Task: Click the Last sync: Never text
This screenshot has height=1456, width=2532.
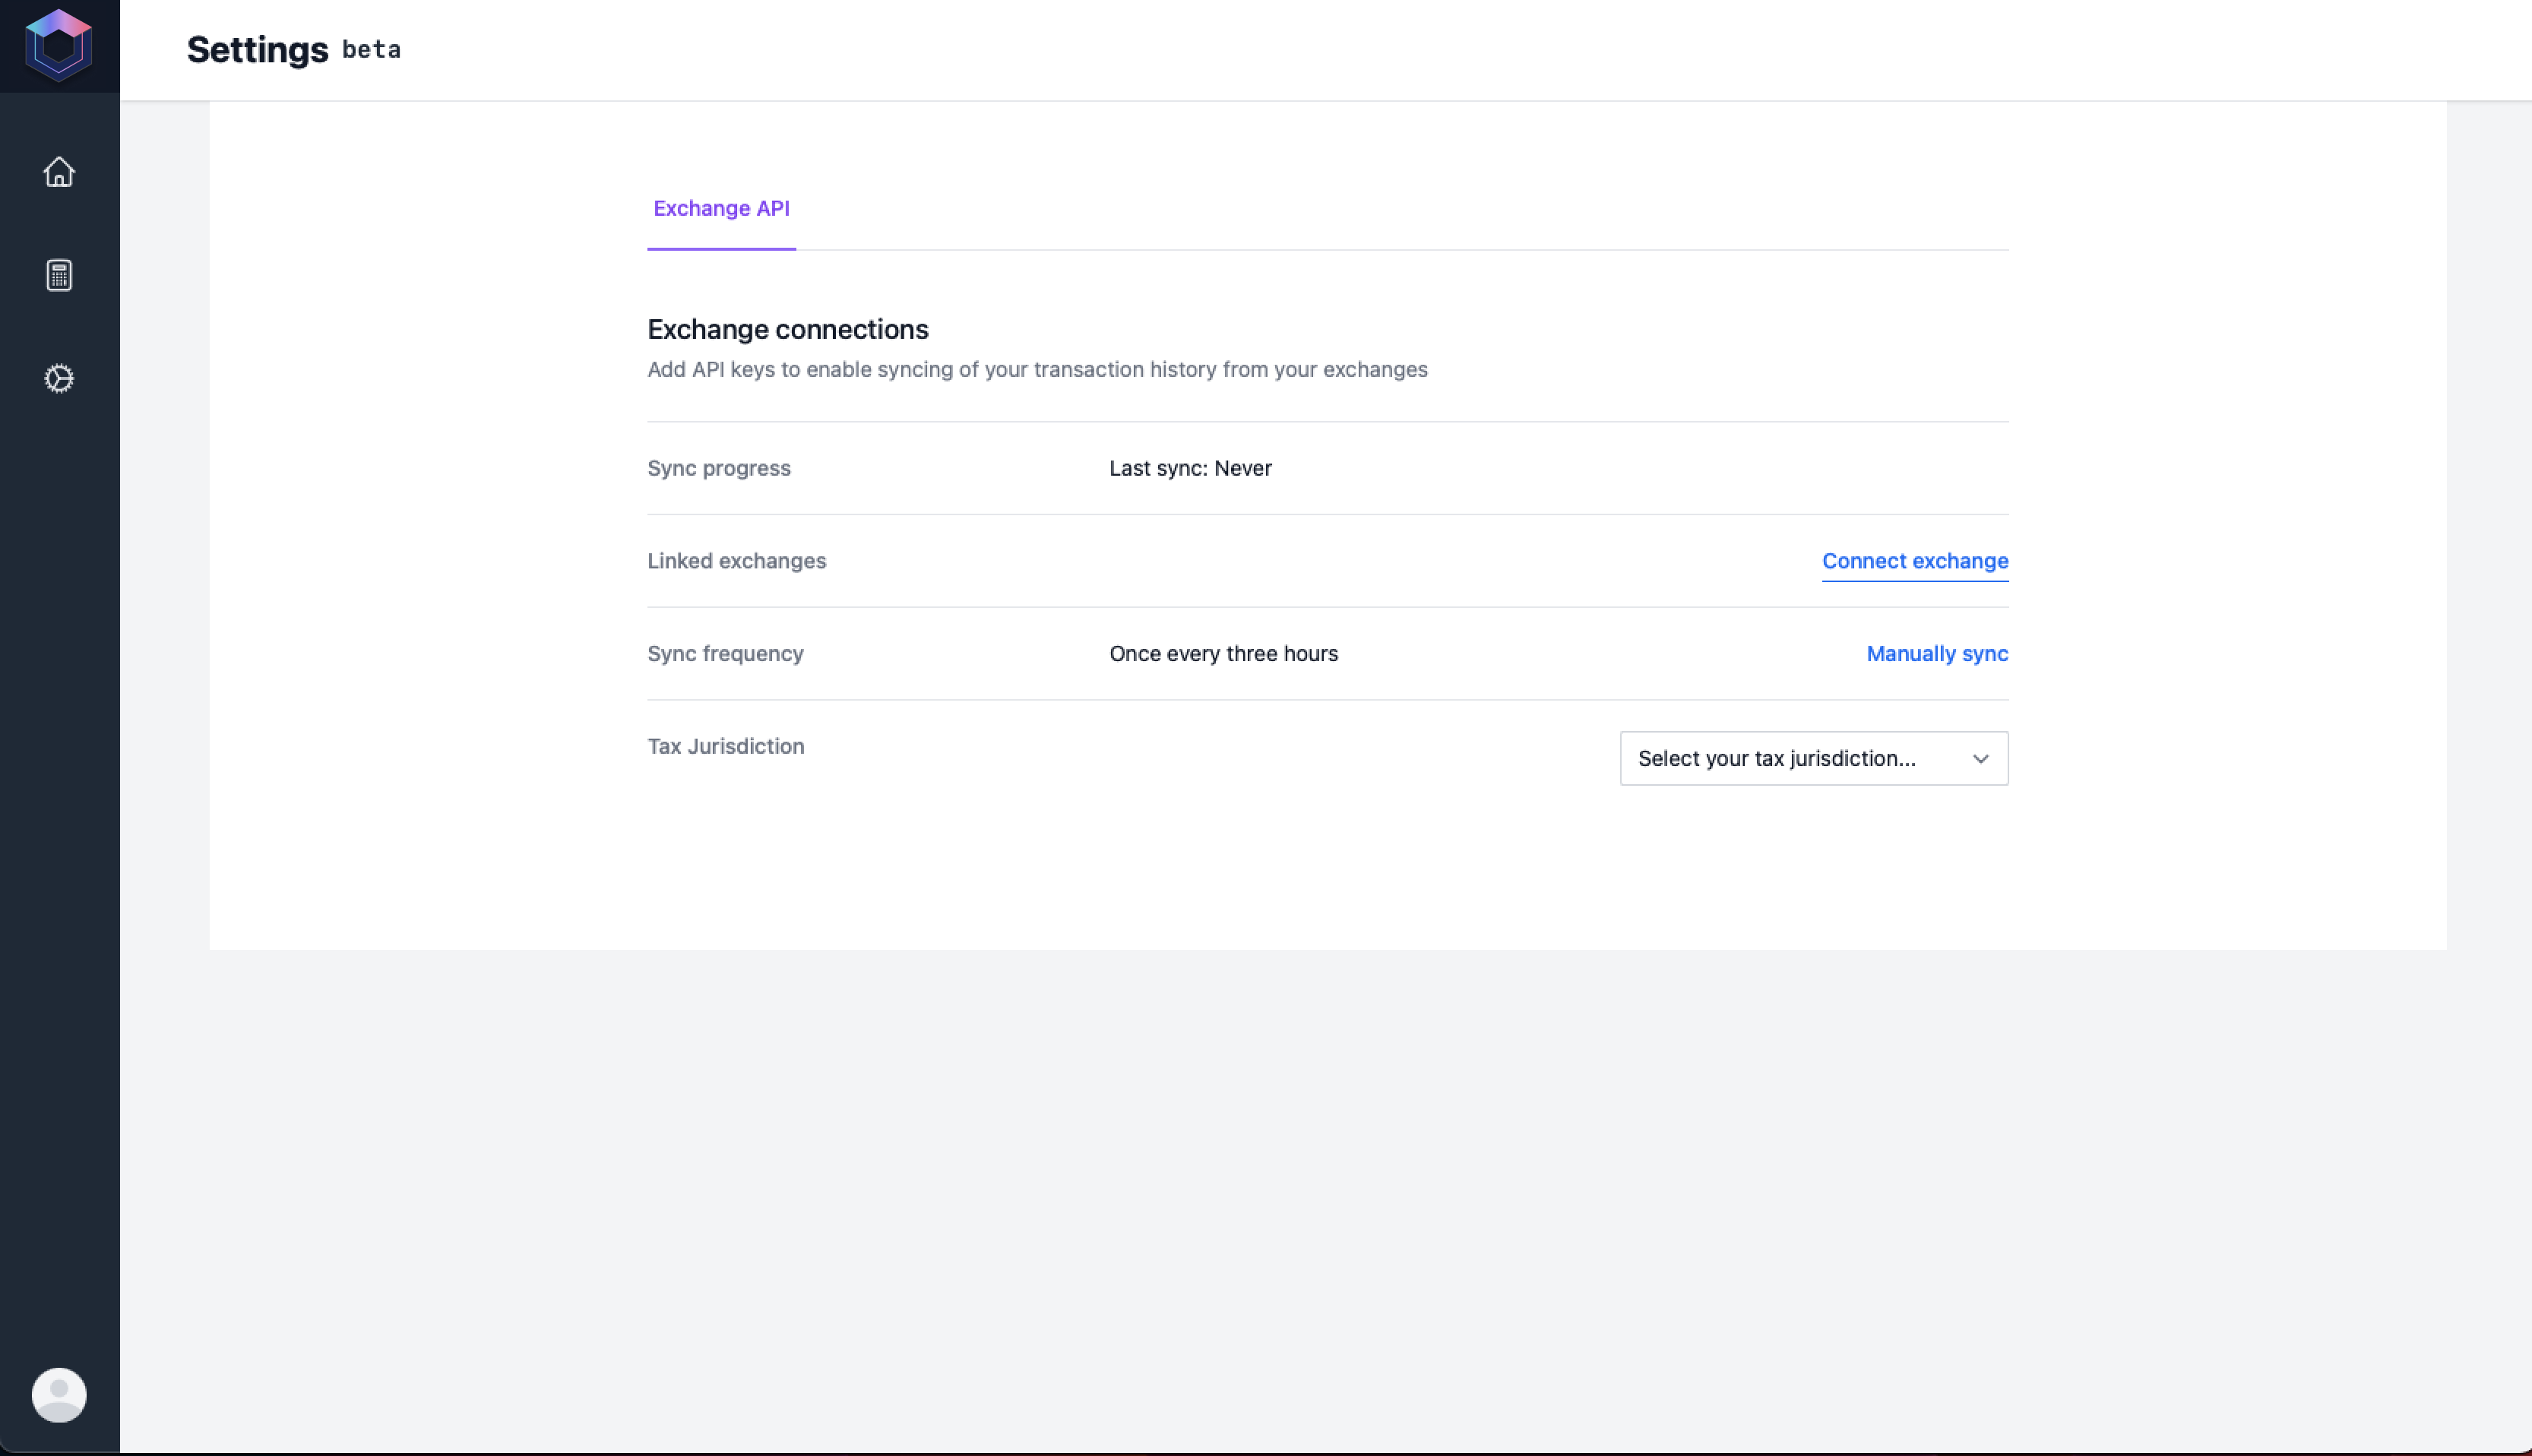Action: pyautogui.click(x=1190, y=469)
